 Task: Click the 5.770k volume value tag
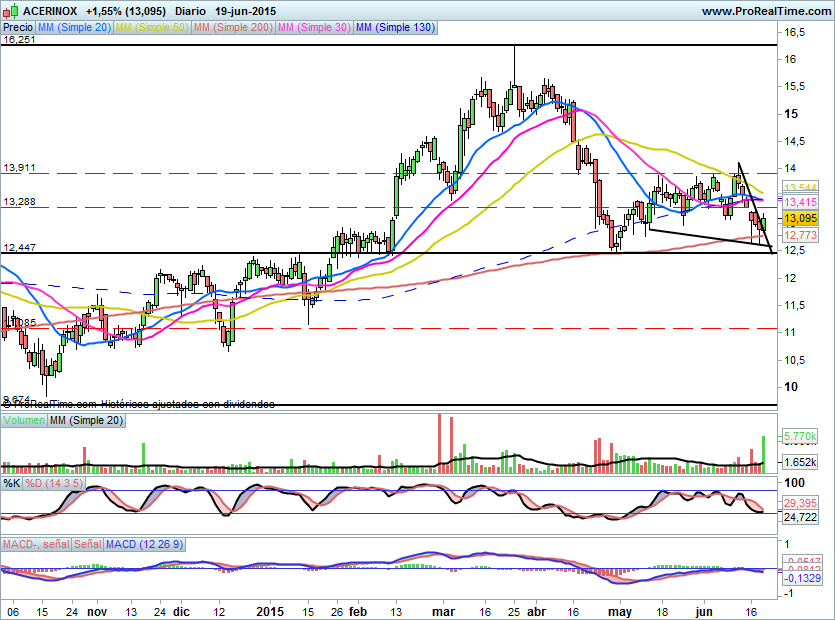click(x=801, y=437)
